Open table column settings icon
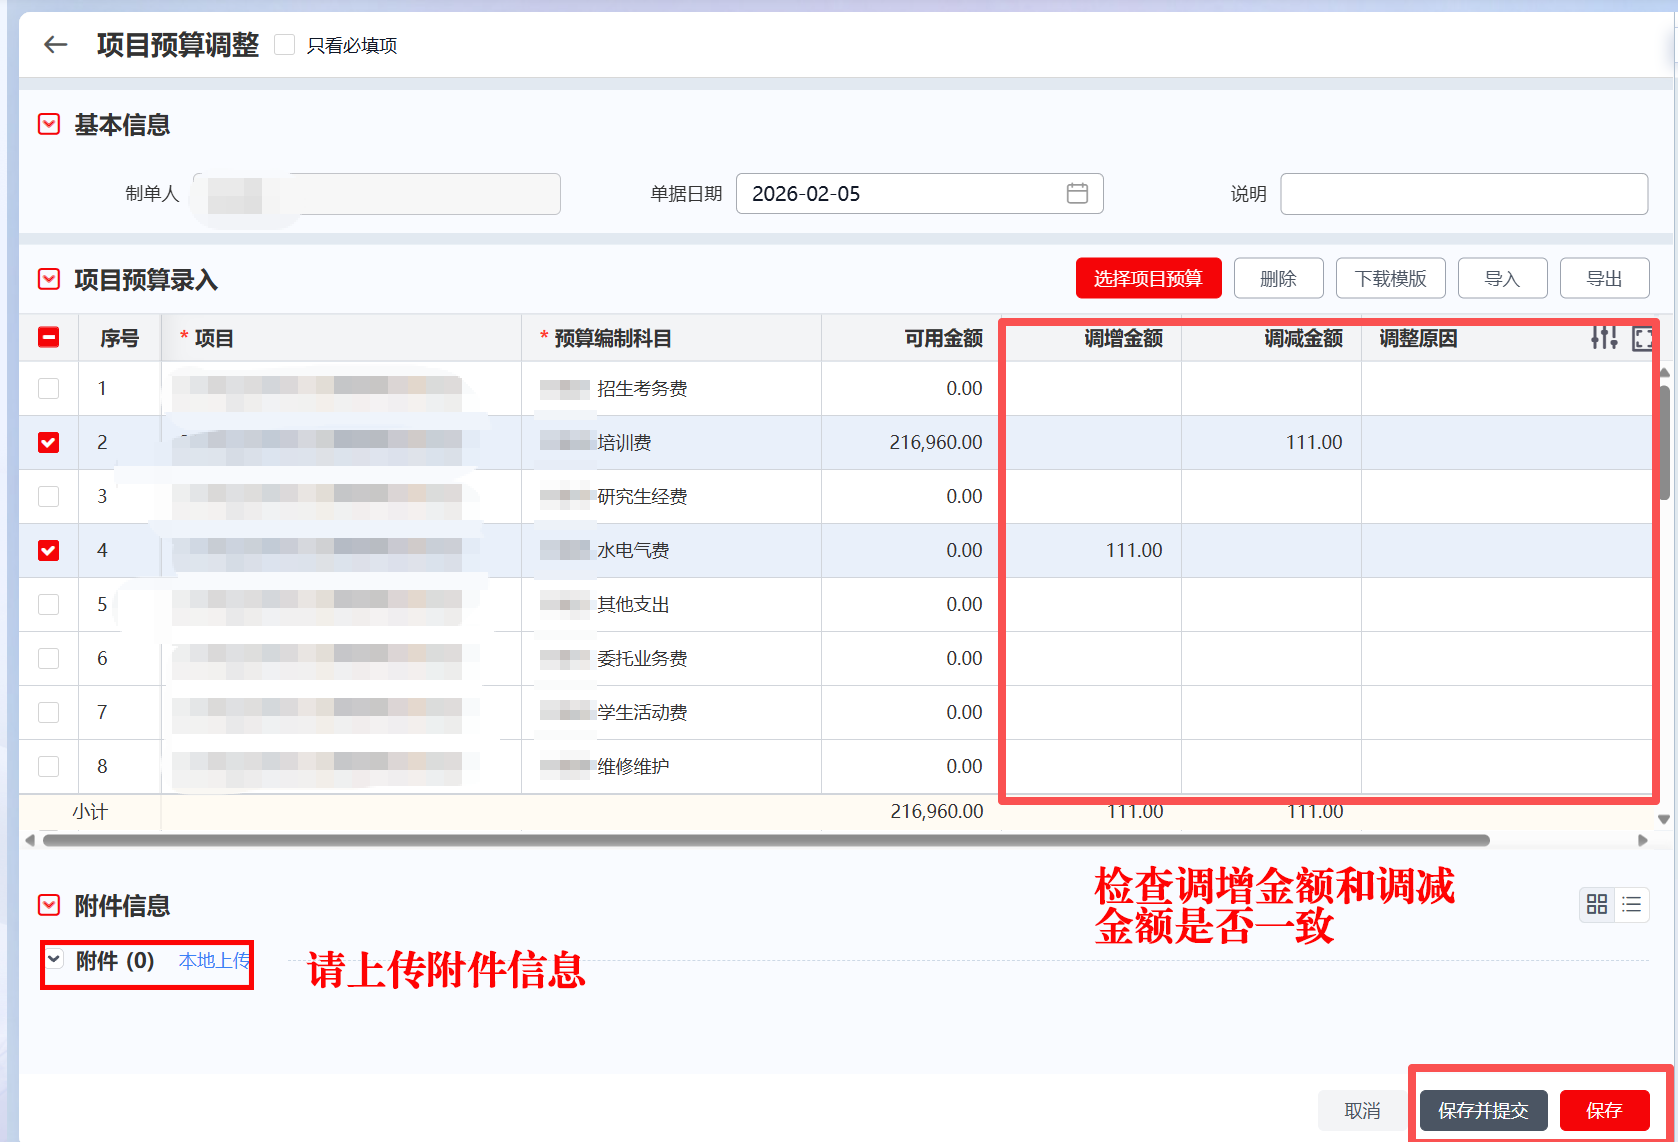Screen dimensions: 1678x1142 pos(1604,339)
